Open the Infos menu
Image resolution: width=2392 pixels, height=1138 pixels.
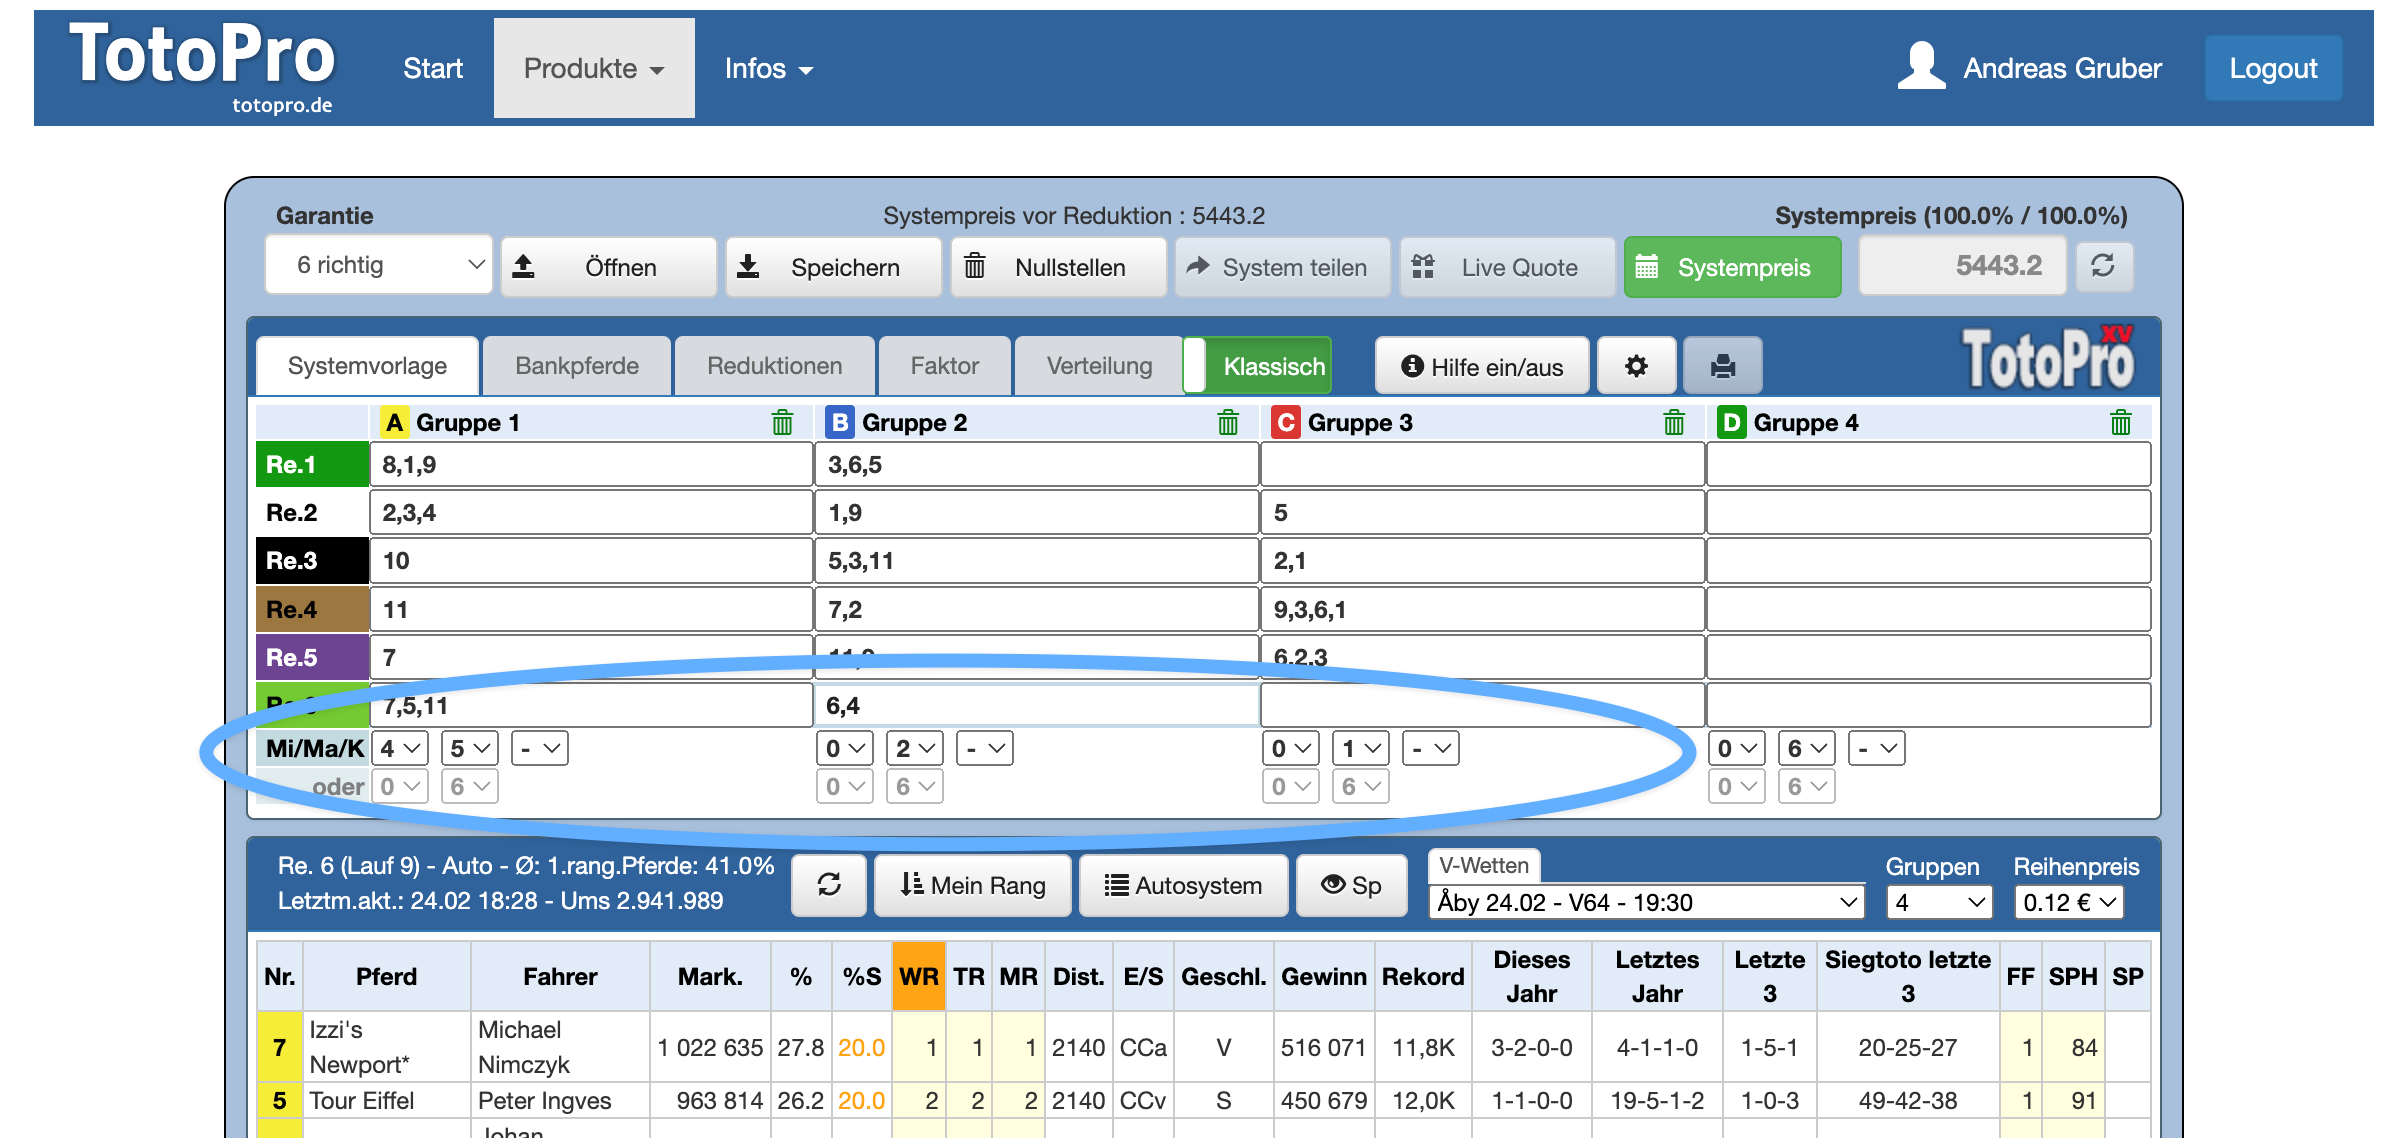pos(768,68)
